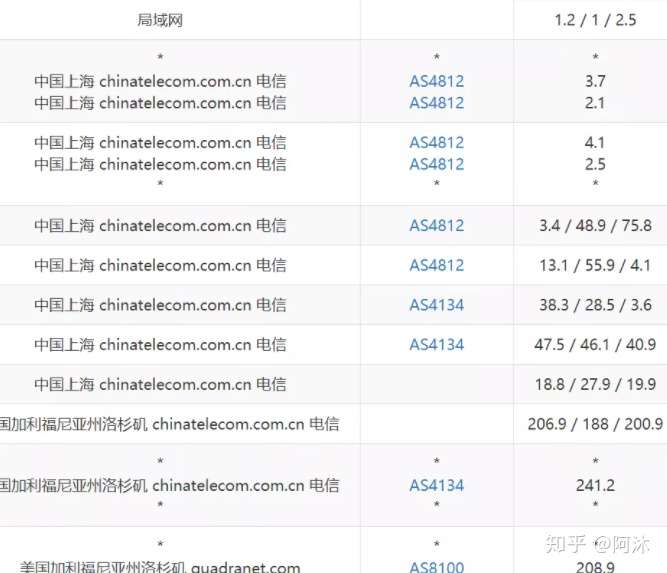Open the AS4812 link beside latency 2.1
This screenshot has height=573, width=667.
pyautogui.click(x=436, y=103)
